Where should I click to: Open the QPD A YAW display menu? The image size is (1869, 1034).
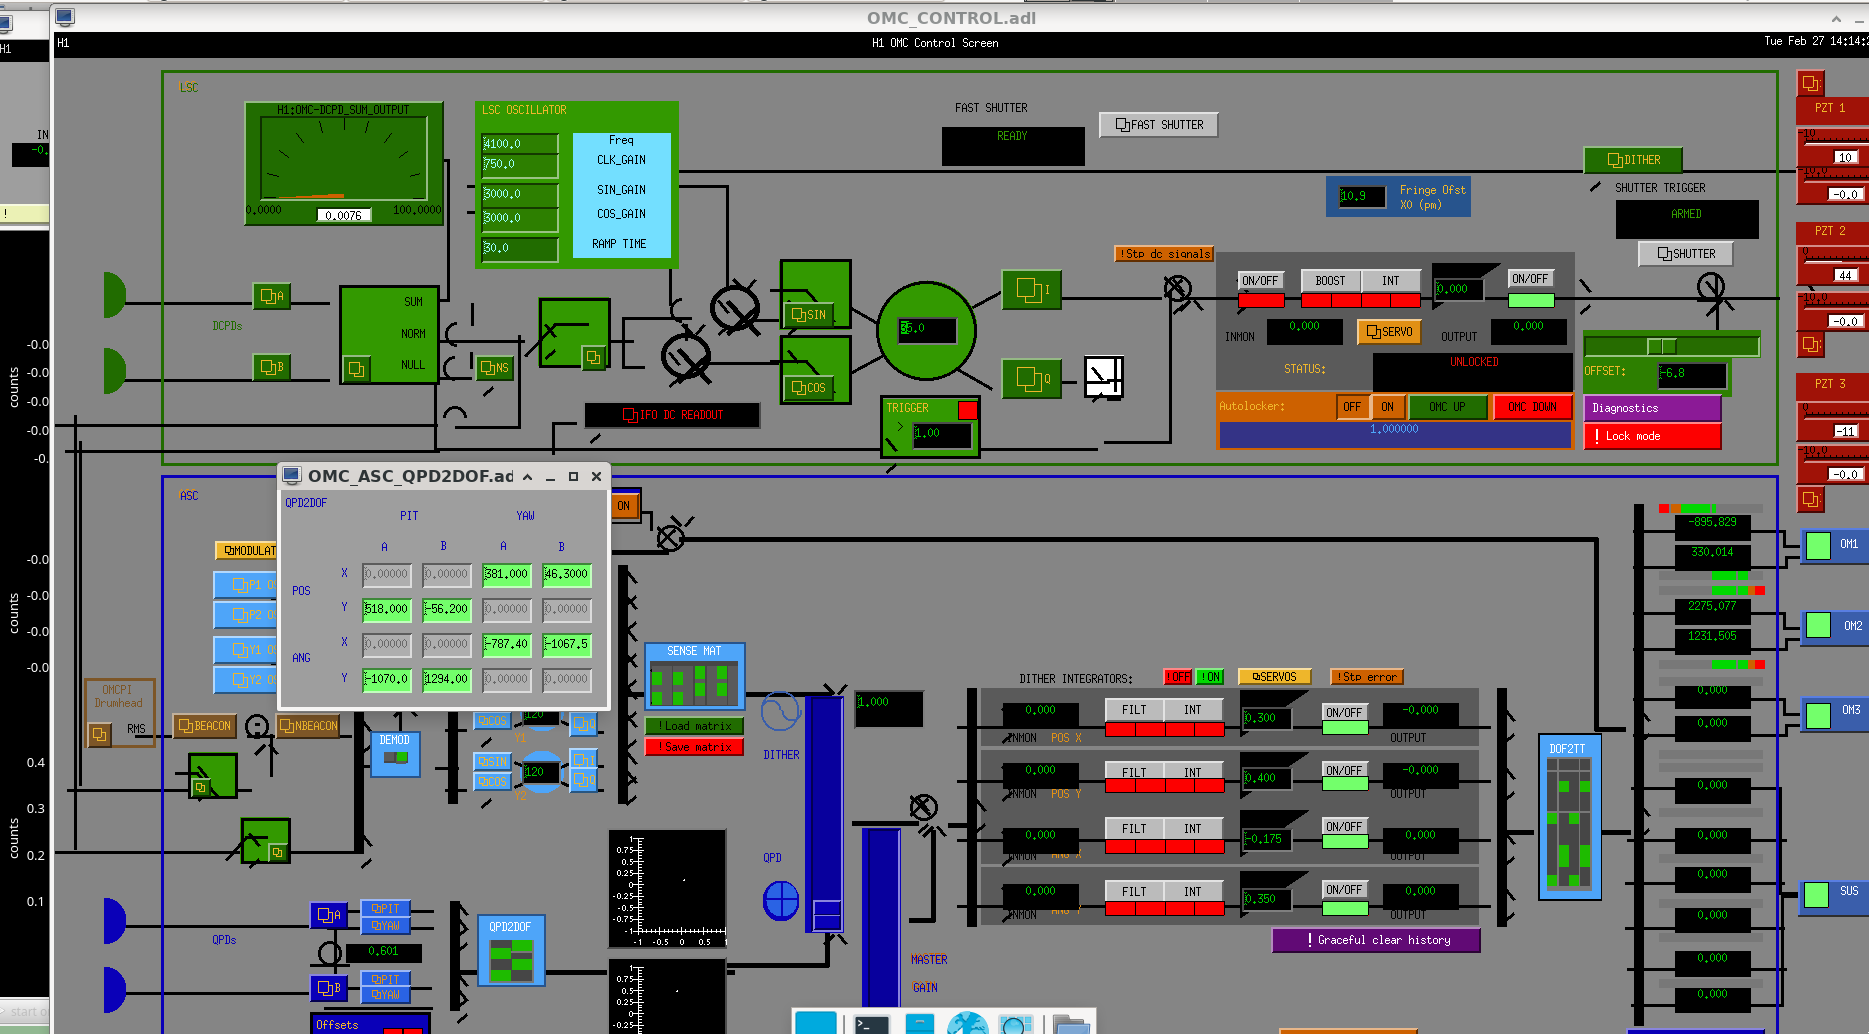(385, 925)
